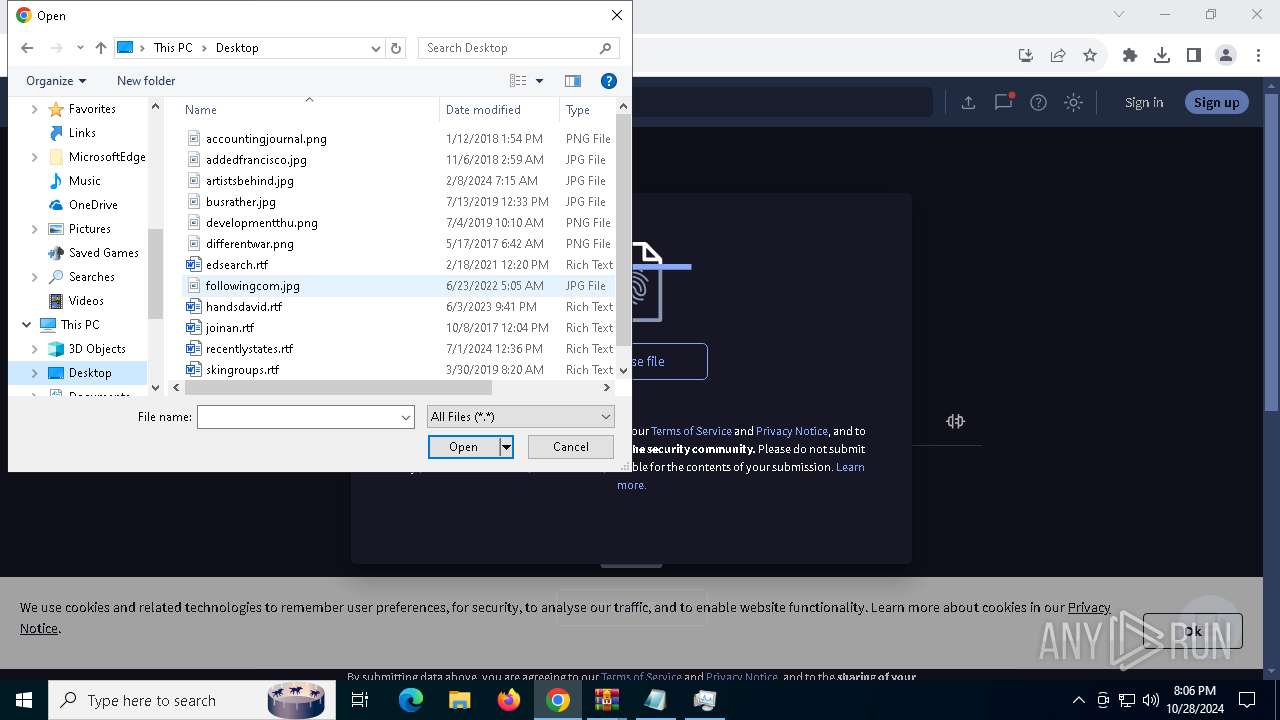
Task: Select busrather.jpg file
Action: click(x=240, y=202)
